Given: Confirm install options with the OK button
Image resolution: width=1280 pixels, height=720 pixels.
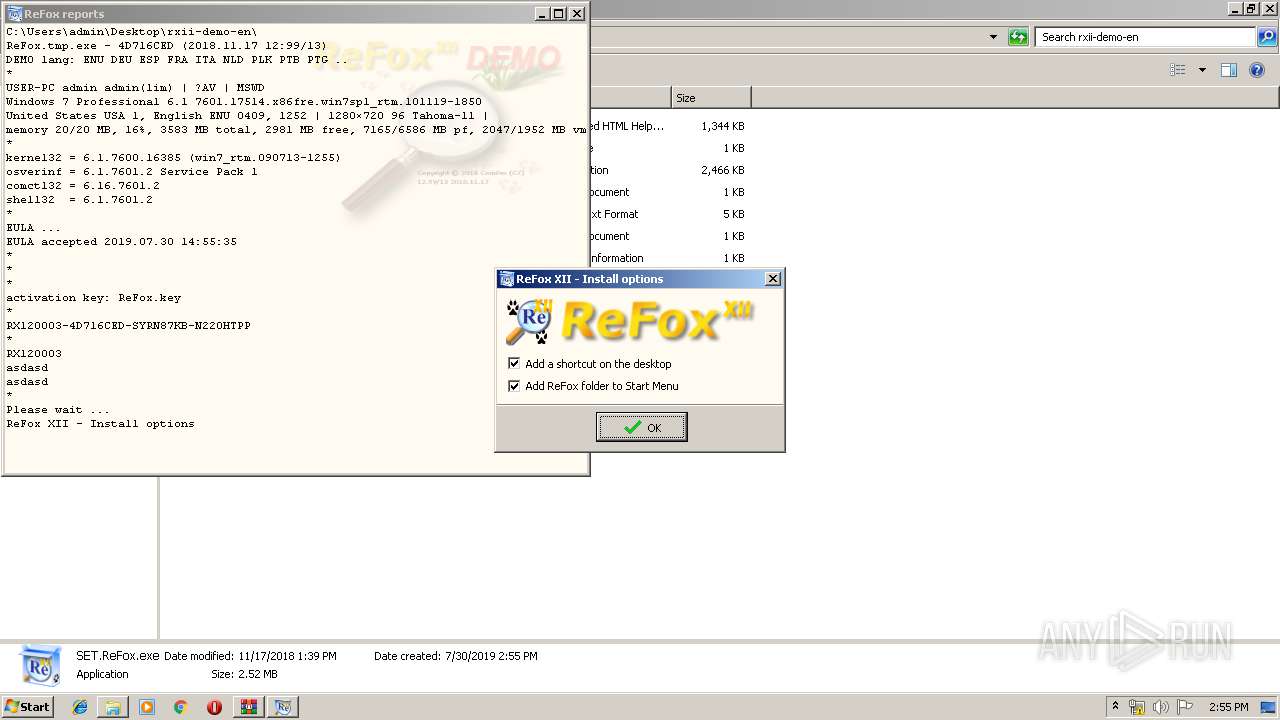Looking at the screenshot, I should (641, 427).
